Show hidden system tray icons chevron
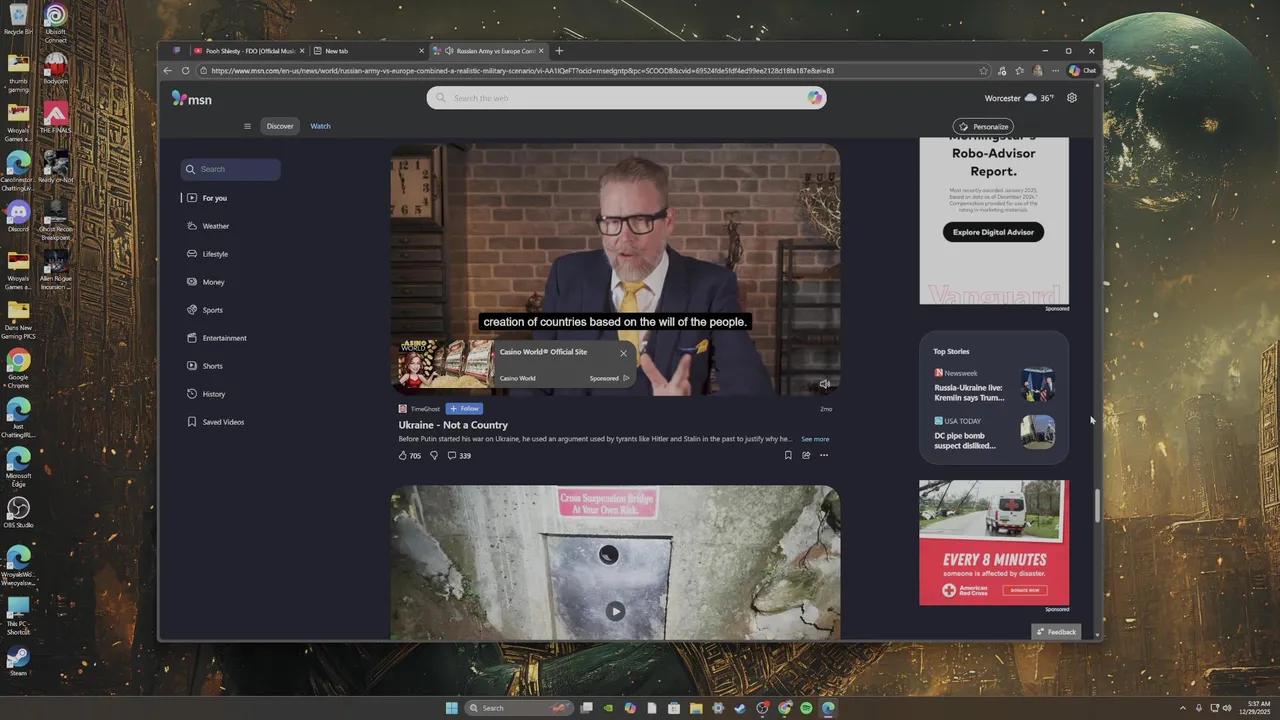 point(1183,708)
